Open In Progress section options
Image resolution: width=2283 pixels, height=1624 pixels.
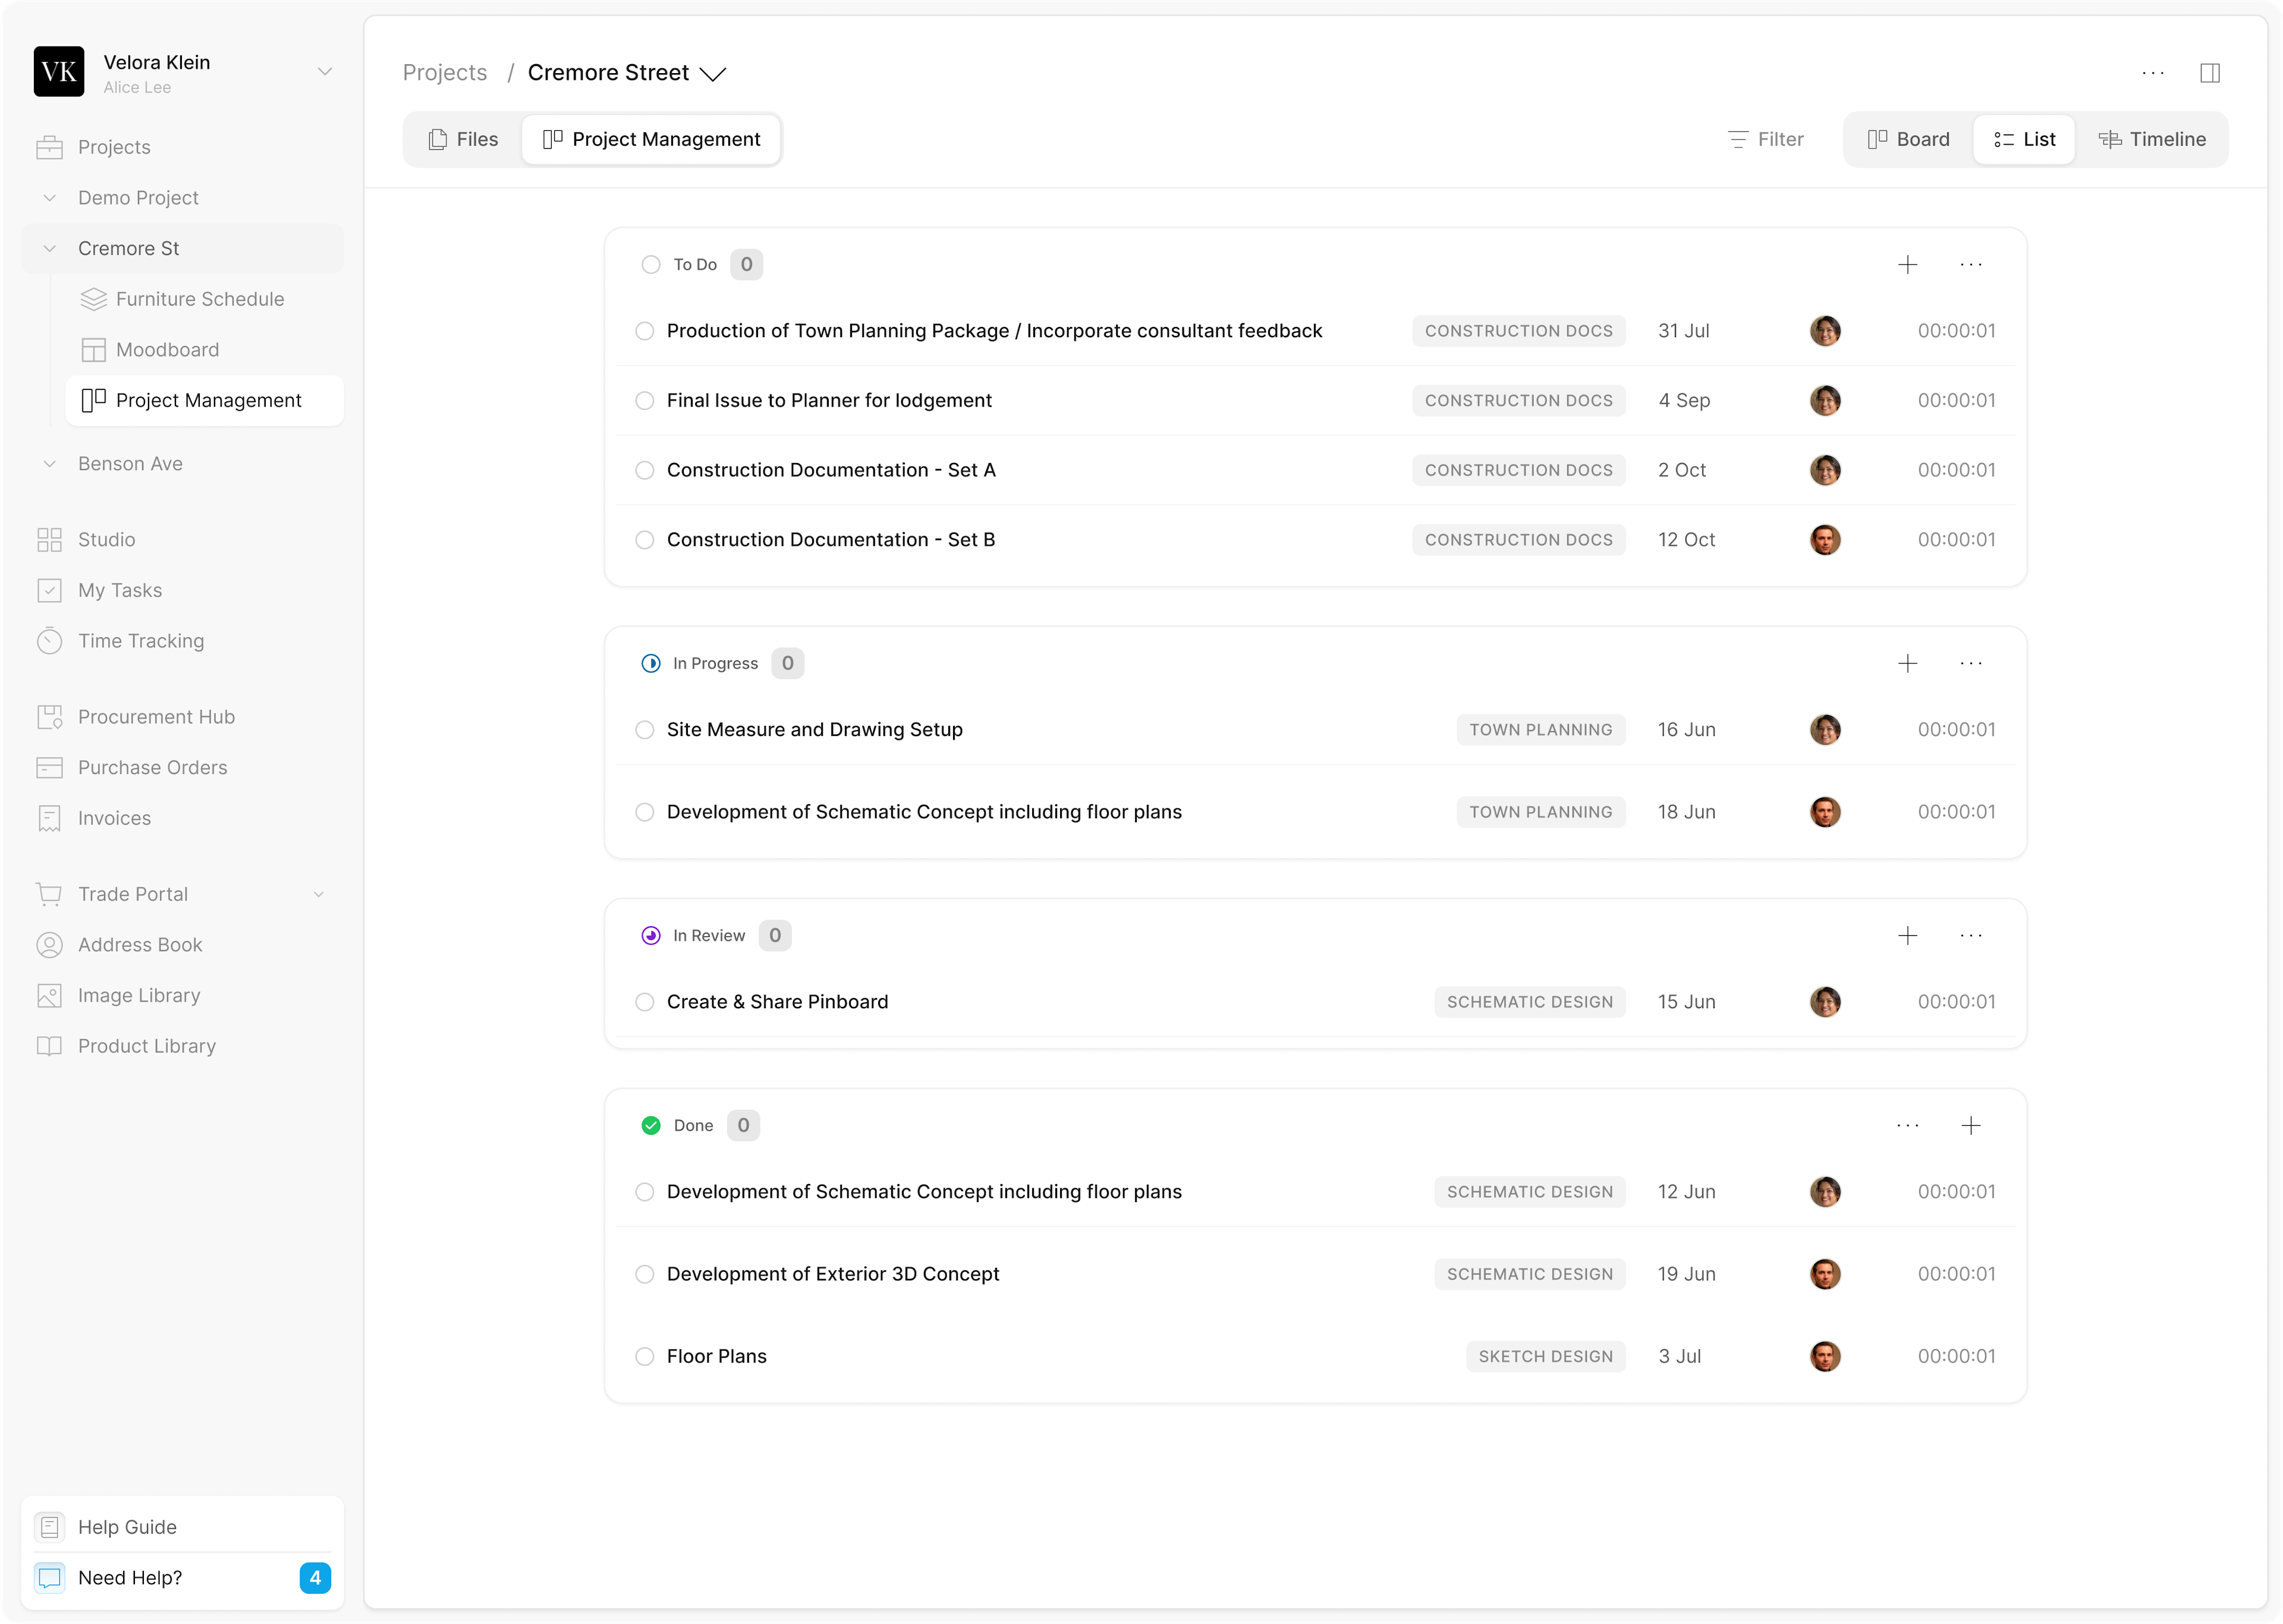click(x=1970, y=663)
